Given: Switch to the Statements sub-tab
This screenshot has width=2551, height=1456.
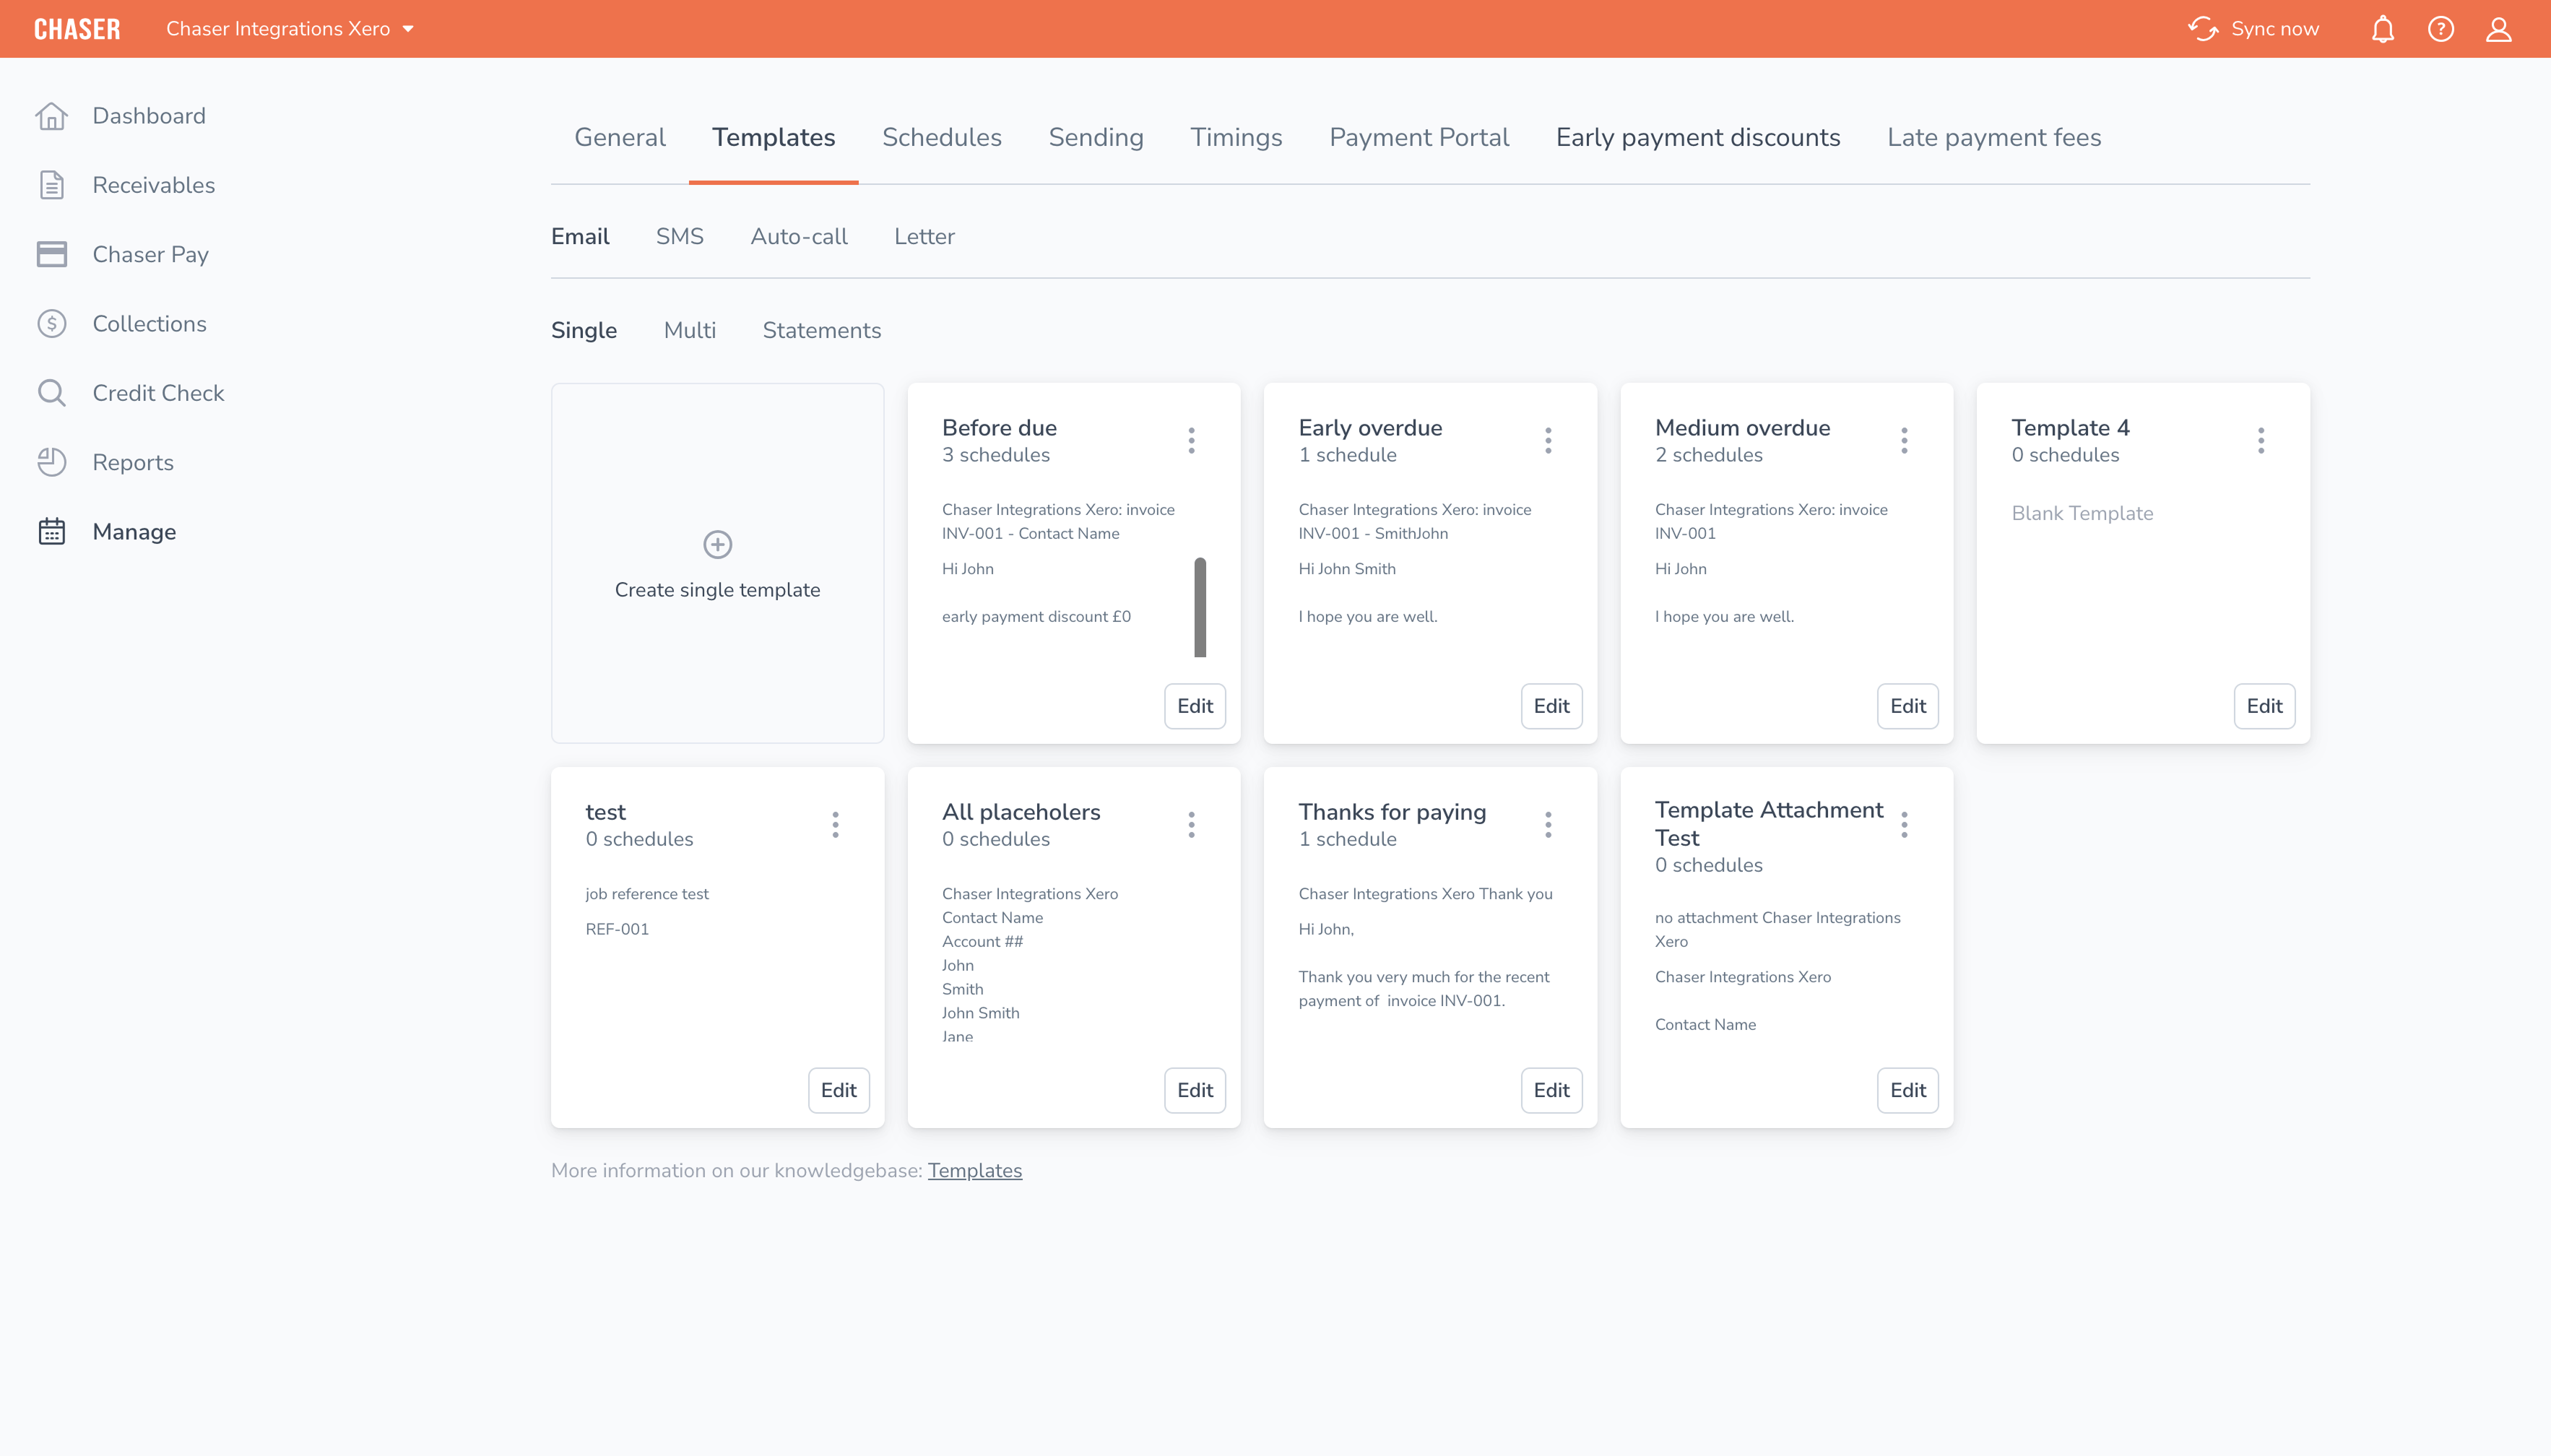Looking at the screenshot, I should 821,330.
